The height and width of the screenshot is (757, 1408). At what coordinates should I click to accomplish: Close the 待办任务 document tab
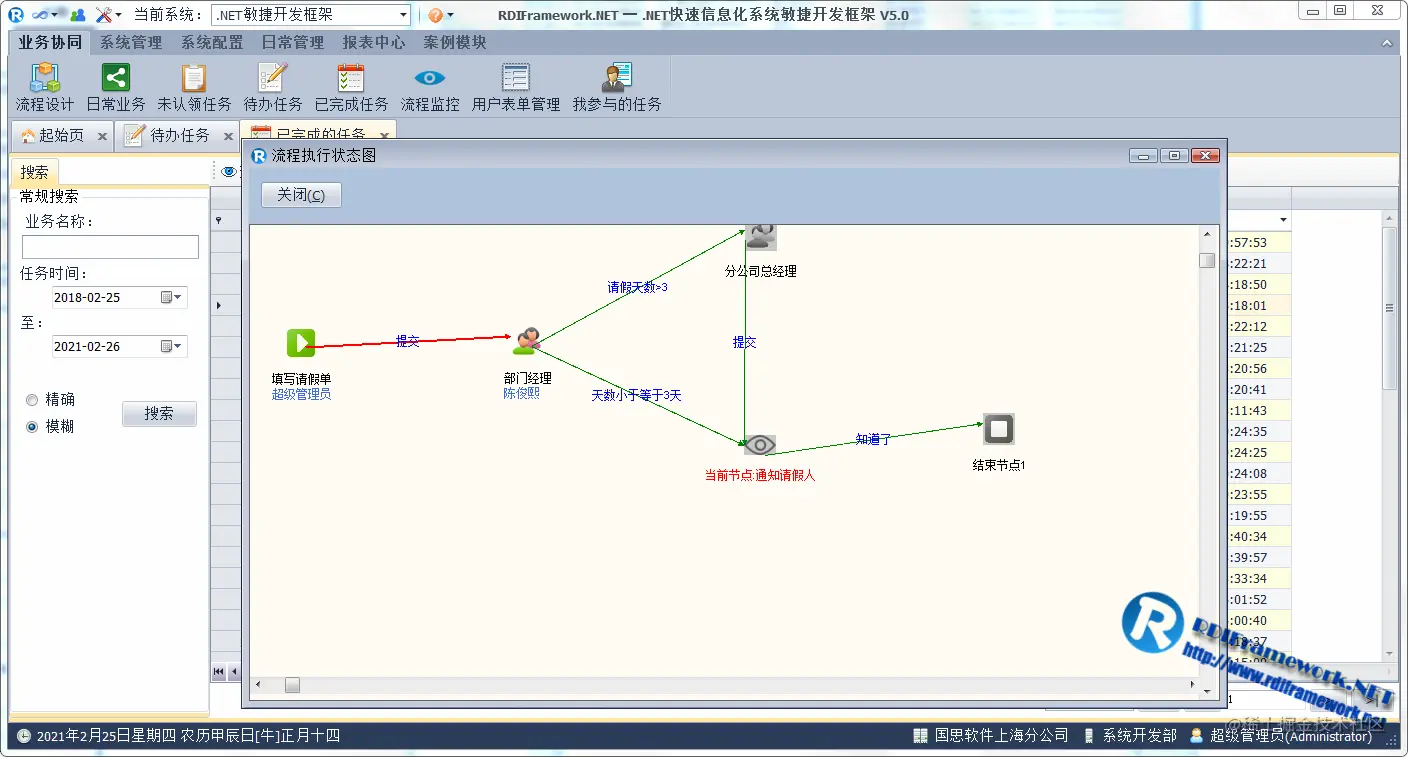(x=228, y=137)
